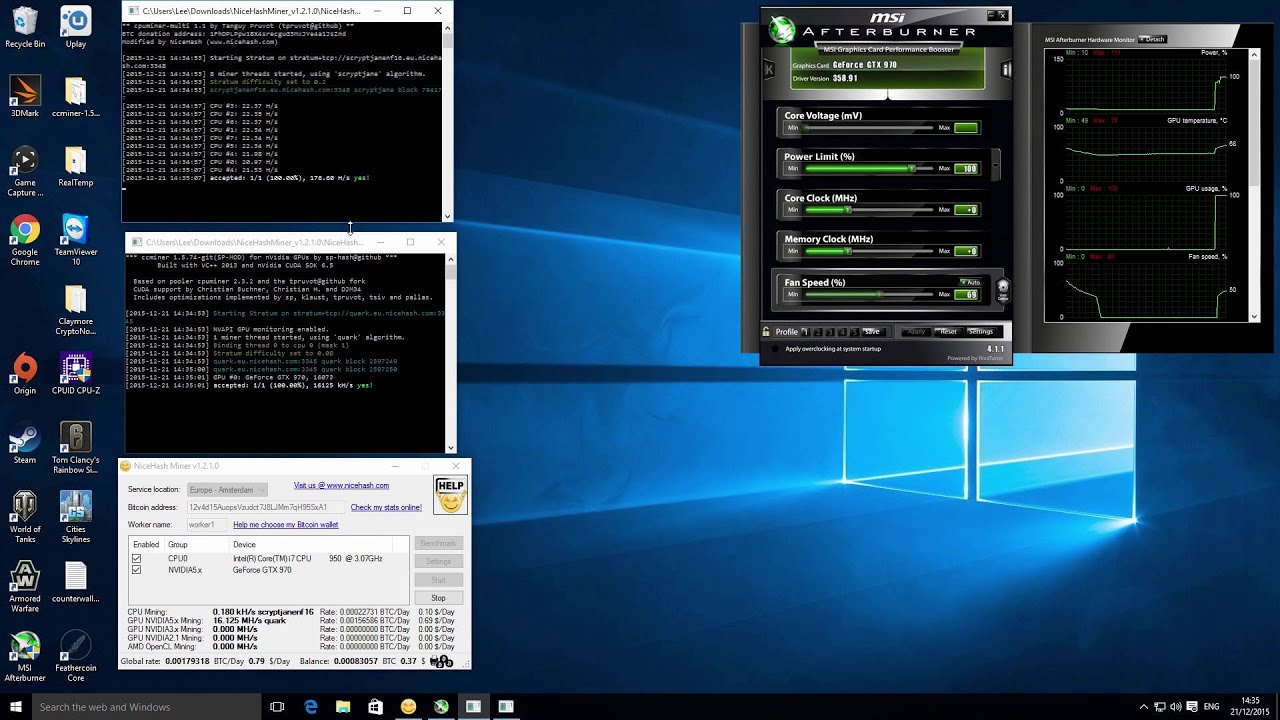Image resolution: width=1280 pixels, height=720 pixels.
Task: Select Afterburner profile slot 3
Action: coord(830,332)
